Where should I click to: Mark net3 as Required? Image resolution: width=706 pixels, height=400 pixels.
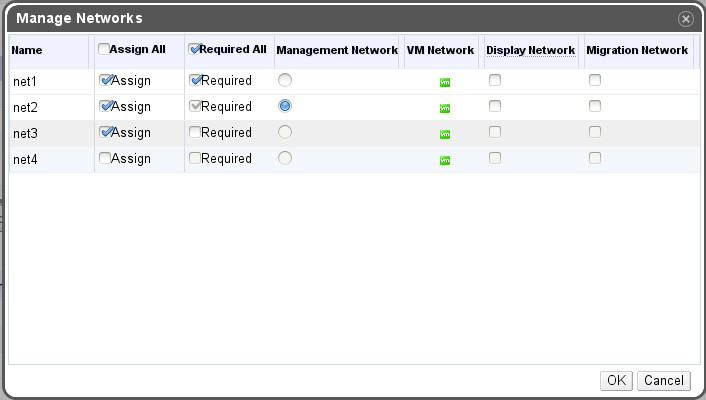point(195,132)
